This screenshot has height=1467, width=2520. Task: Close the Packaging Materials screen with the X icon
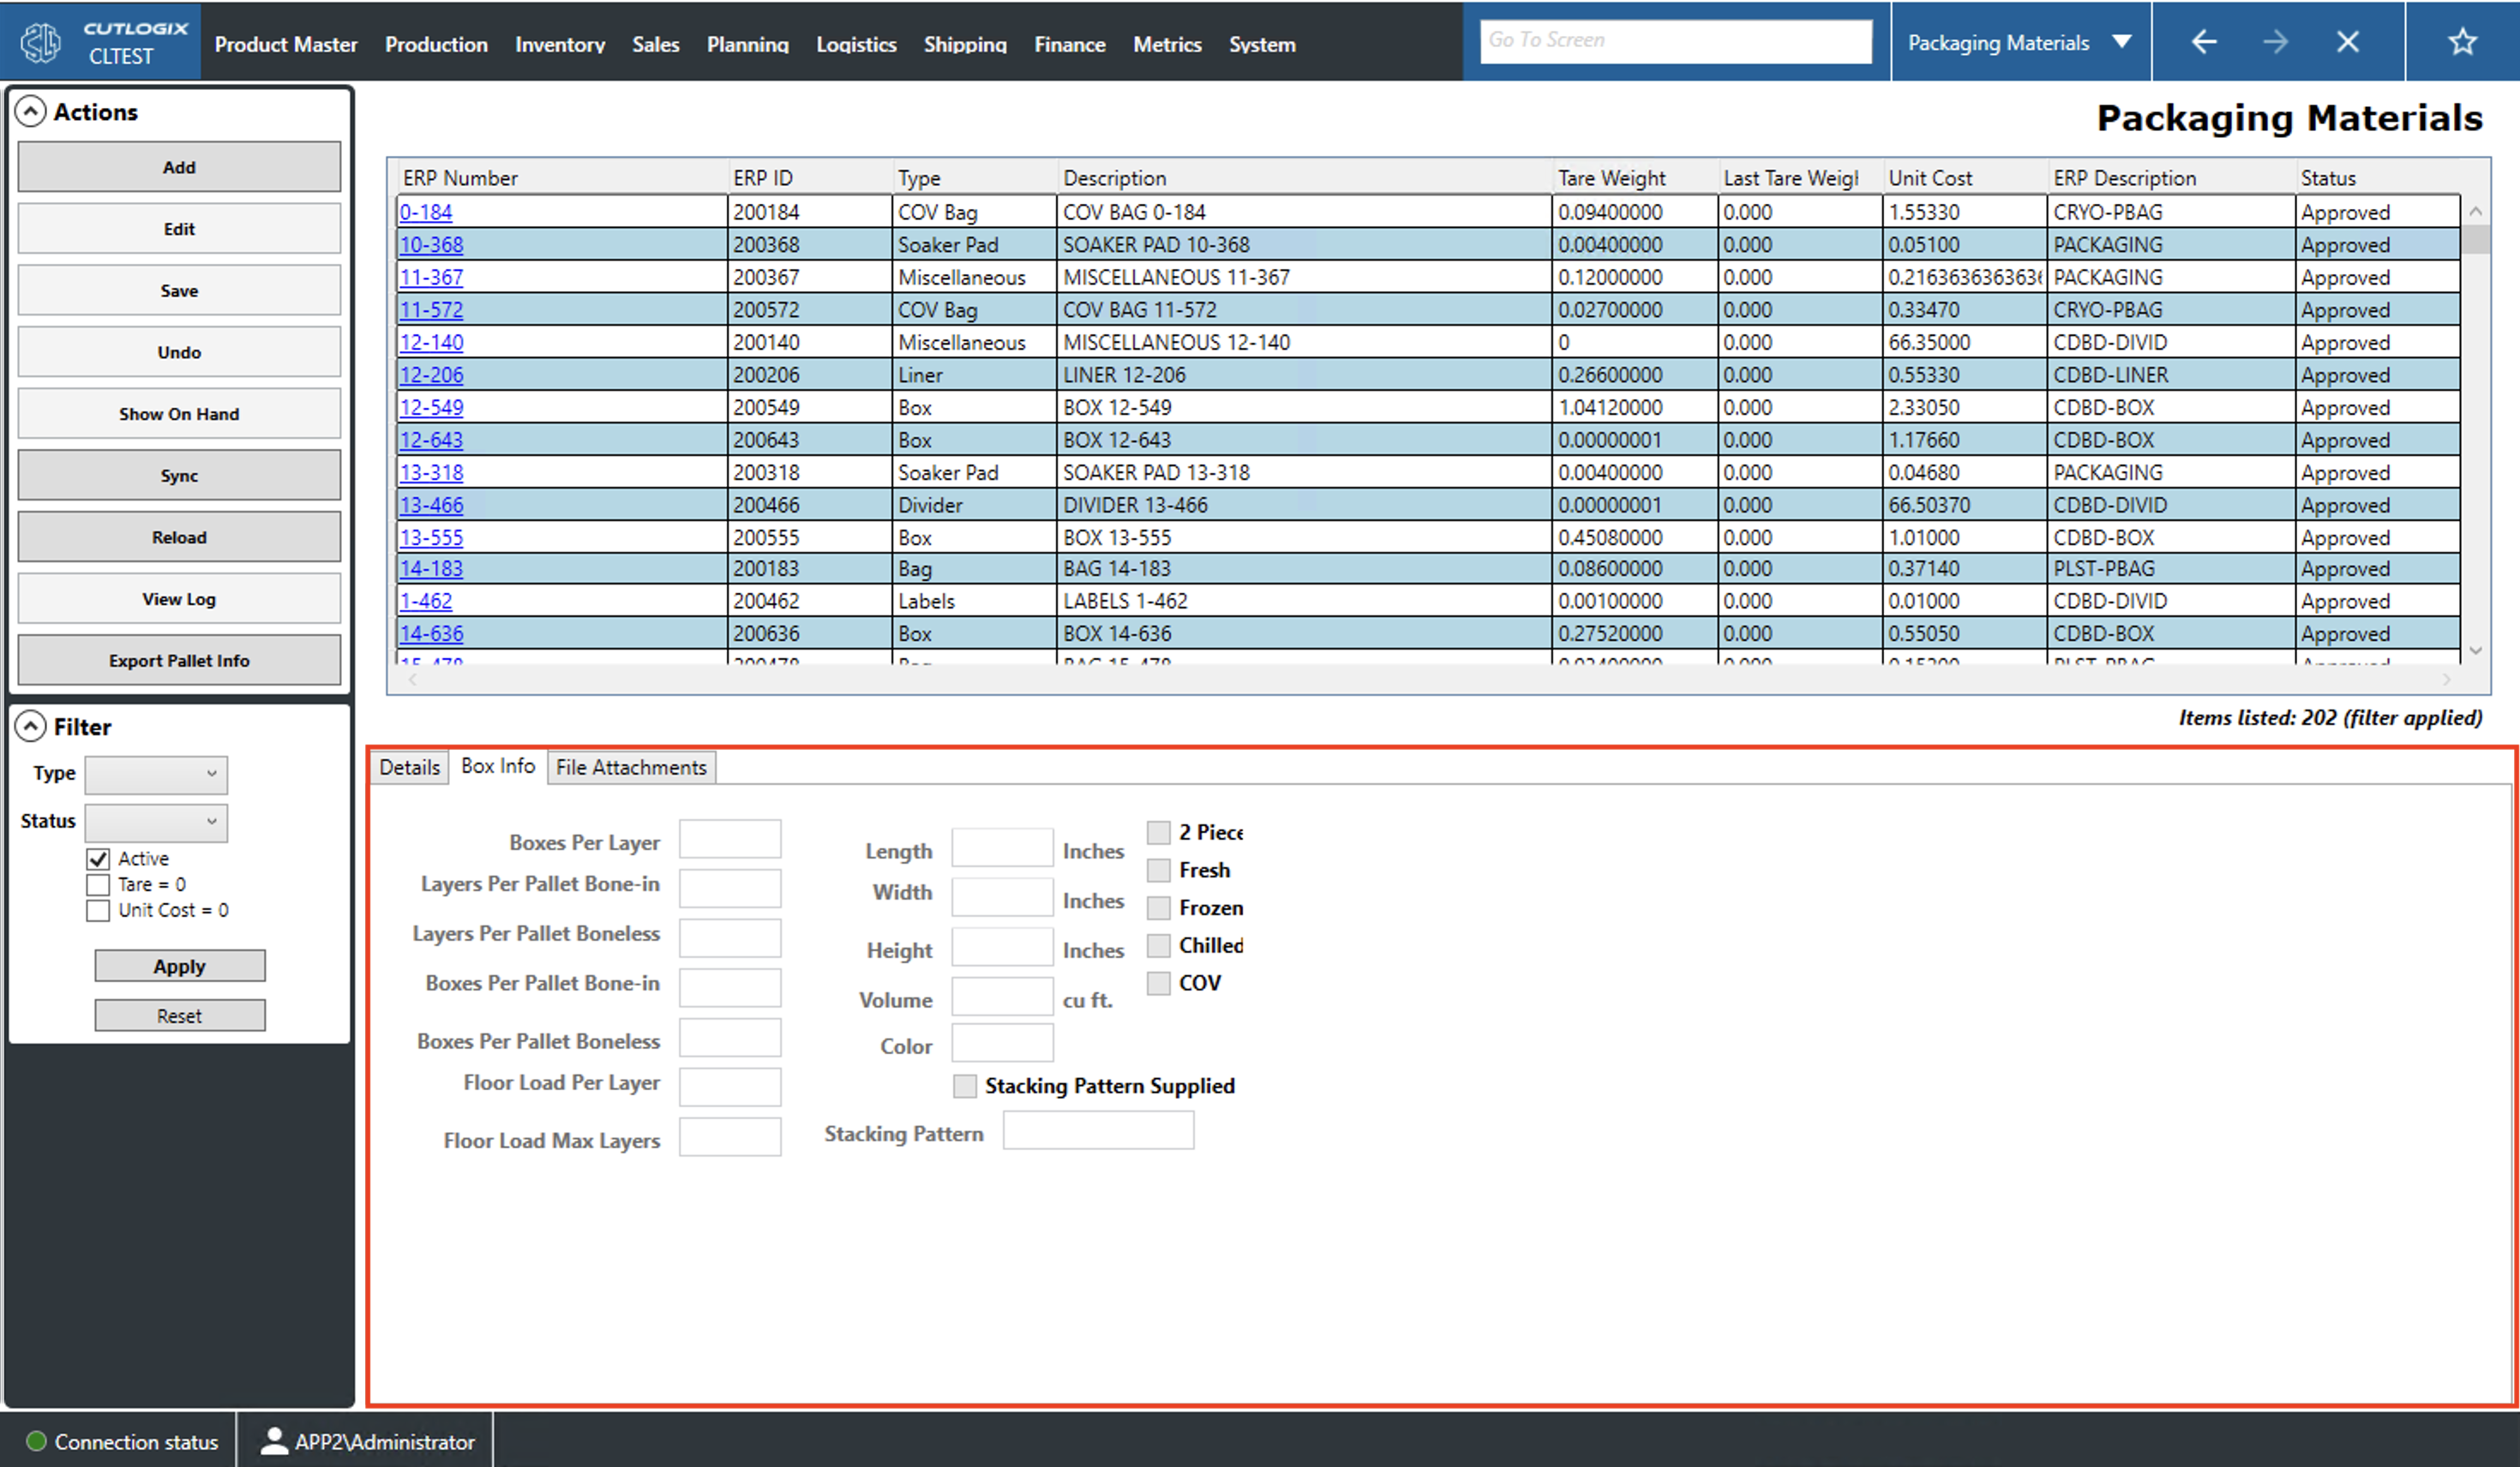tap(2348, 41)
